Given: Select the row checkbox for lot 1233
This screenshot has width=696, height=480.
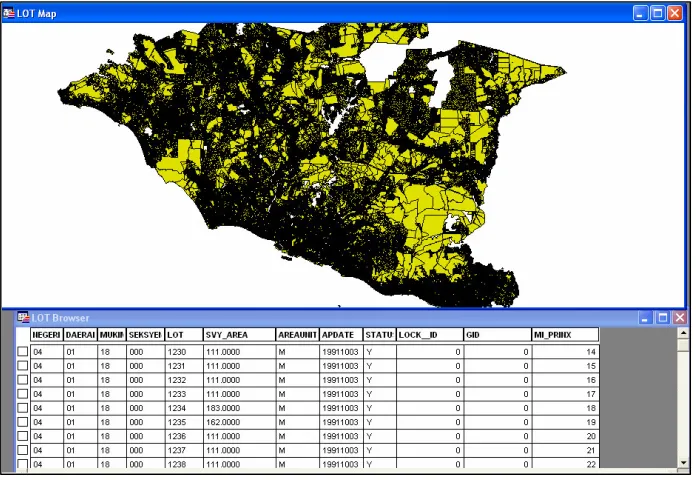Looking at the screenshot, I should [x=23, y=394].
